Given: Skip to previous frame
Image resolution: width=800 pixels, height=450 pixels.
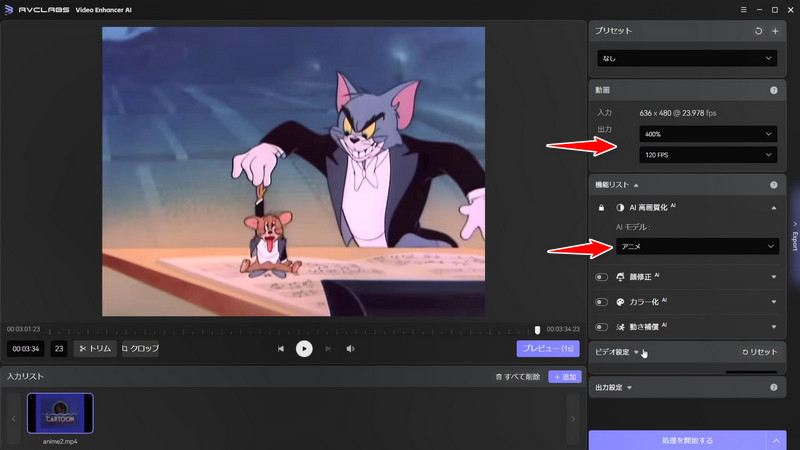Looking at the screenshot, I should 281,348.
